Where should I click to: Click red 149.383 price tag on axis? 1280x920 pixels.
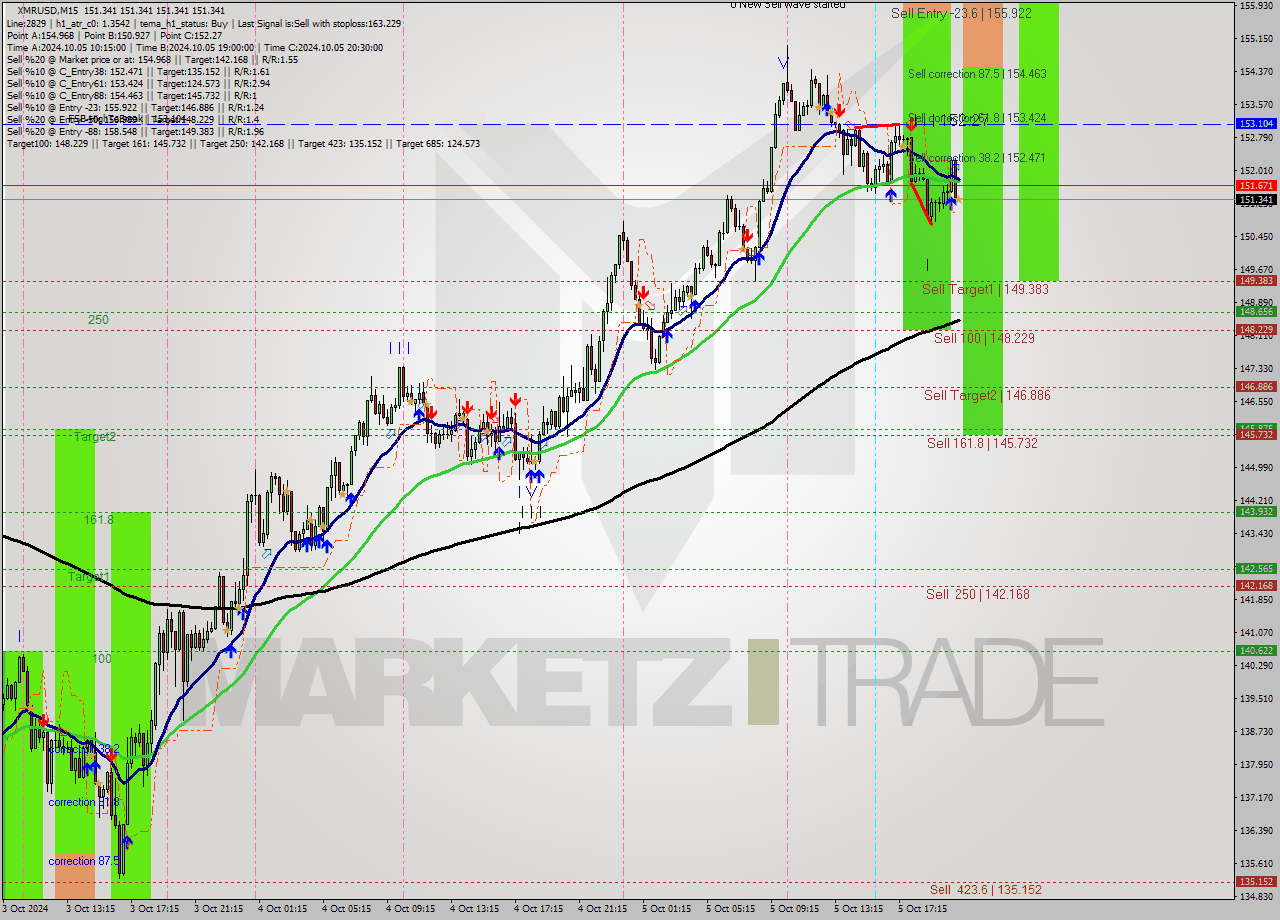pyautogui.click(x=1256, y=281)
